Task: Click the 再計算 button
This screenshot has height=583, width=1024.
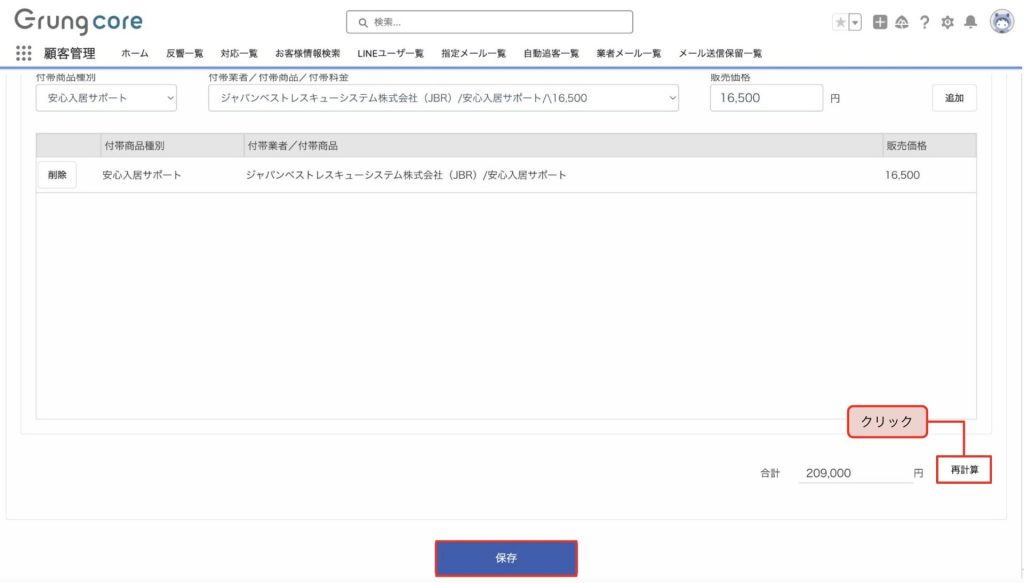Action: 964,469
